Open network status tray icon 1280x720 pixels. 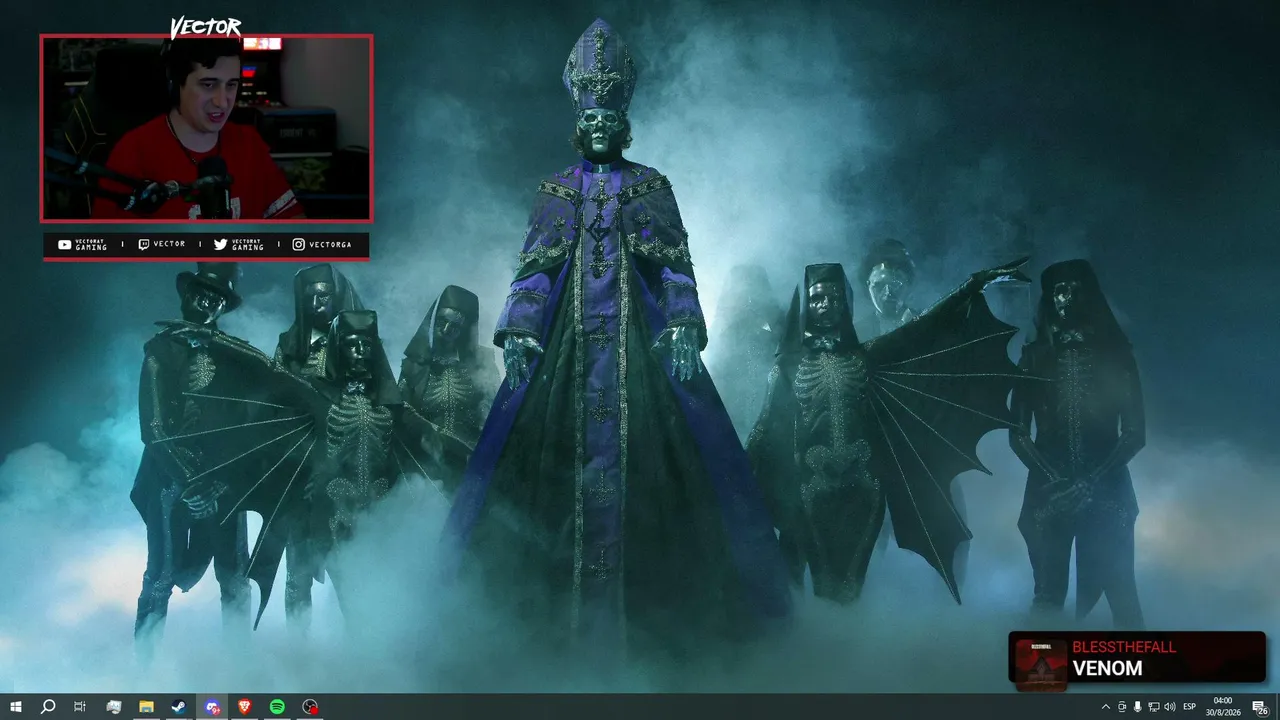click(1153, 707)
